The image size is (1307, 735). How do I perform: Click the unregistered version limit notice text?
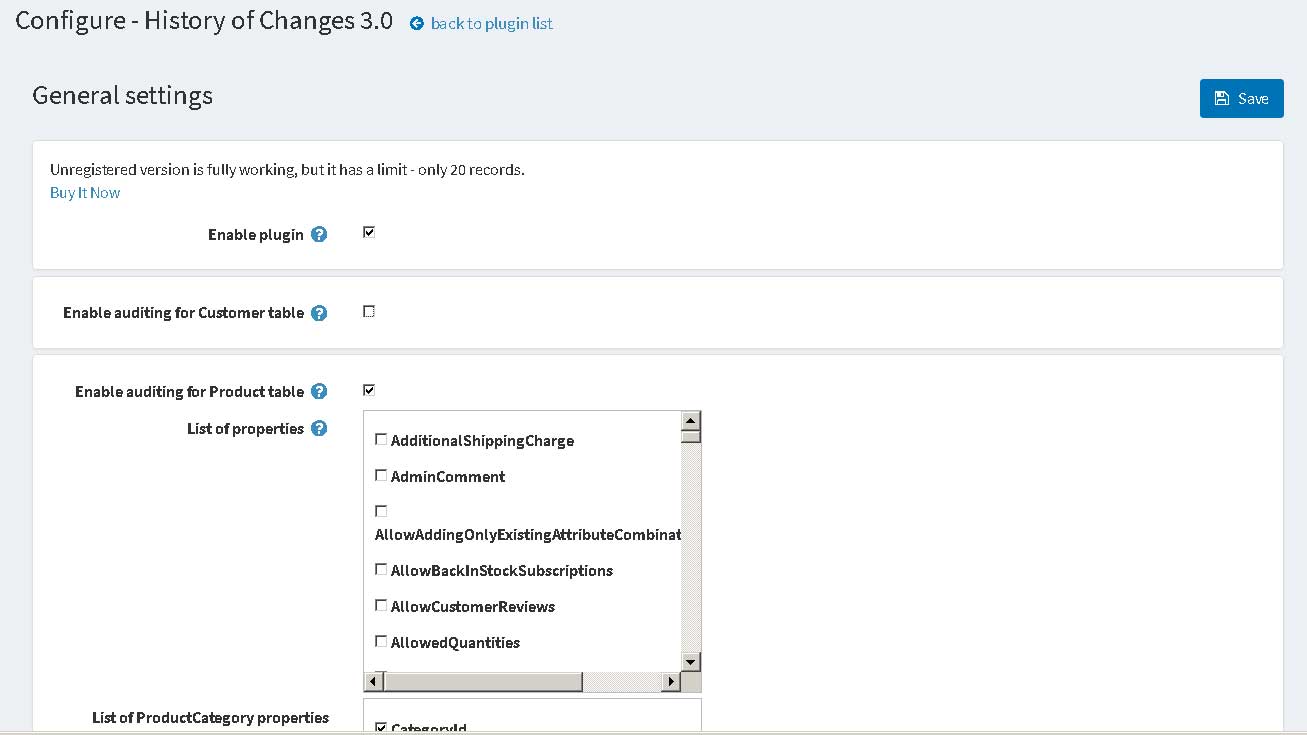point(287,170)
